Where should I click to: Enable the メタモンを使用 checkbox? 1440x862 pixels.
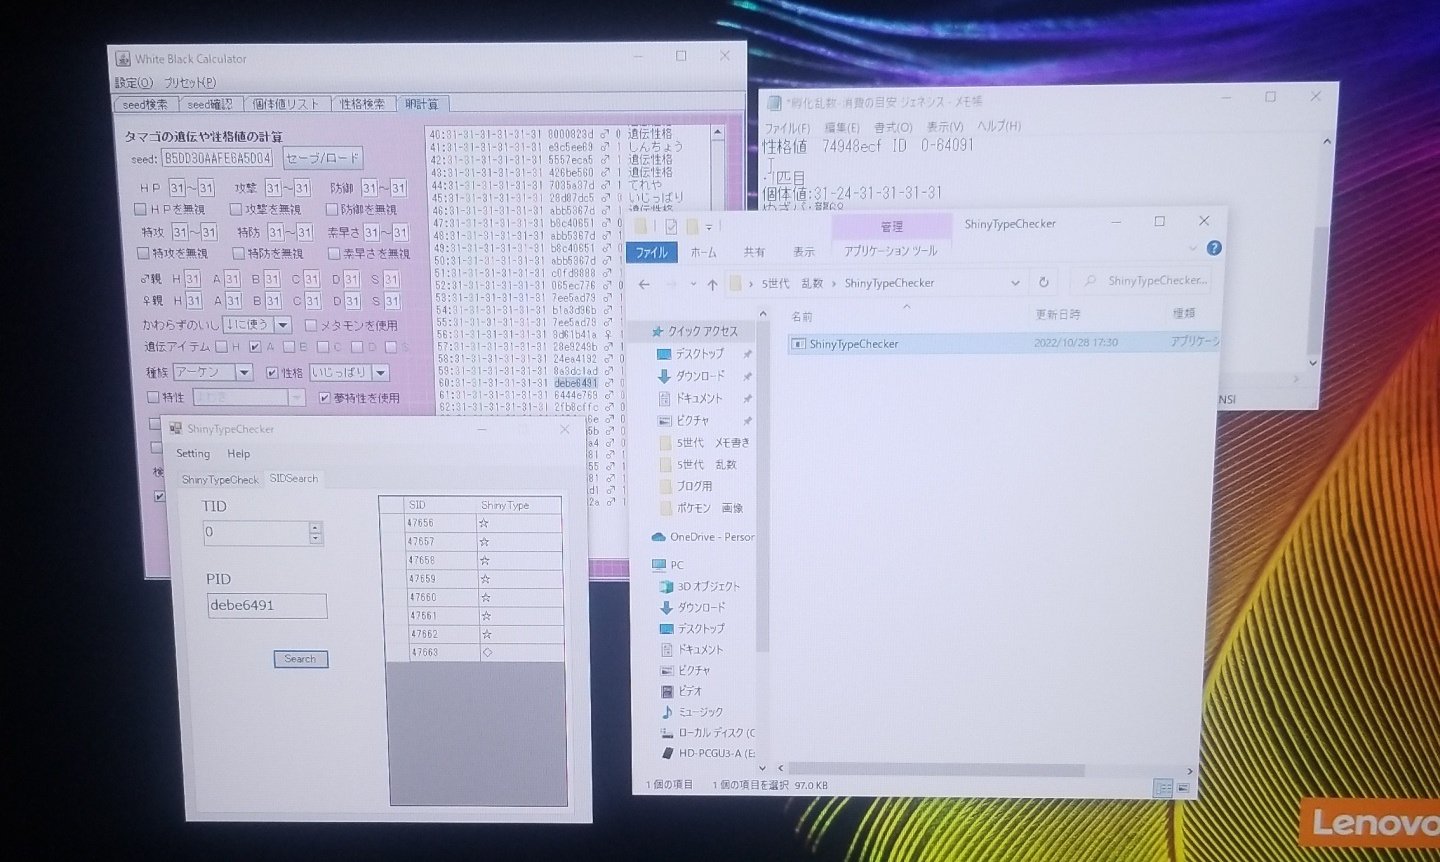[311, 325]
